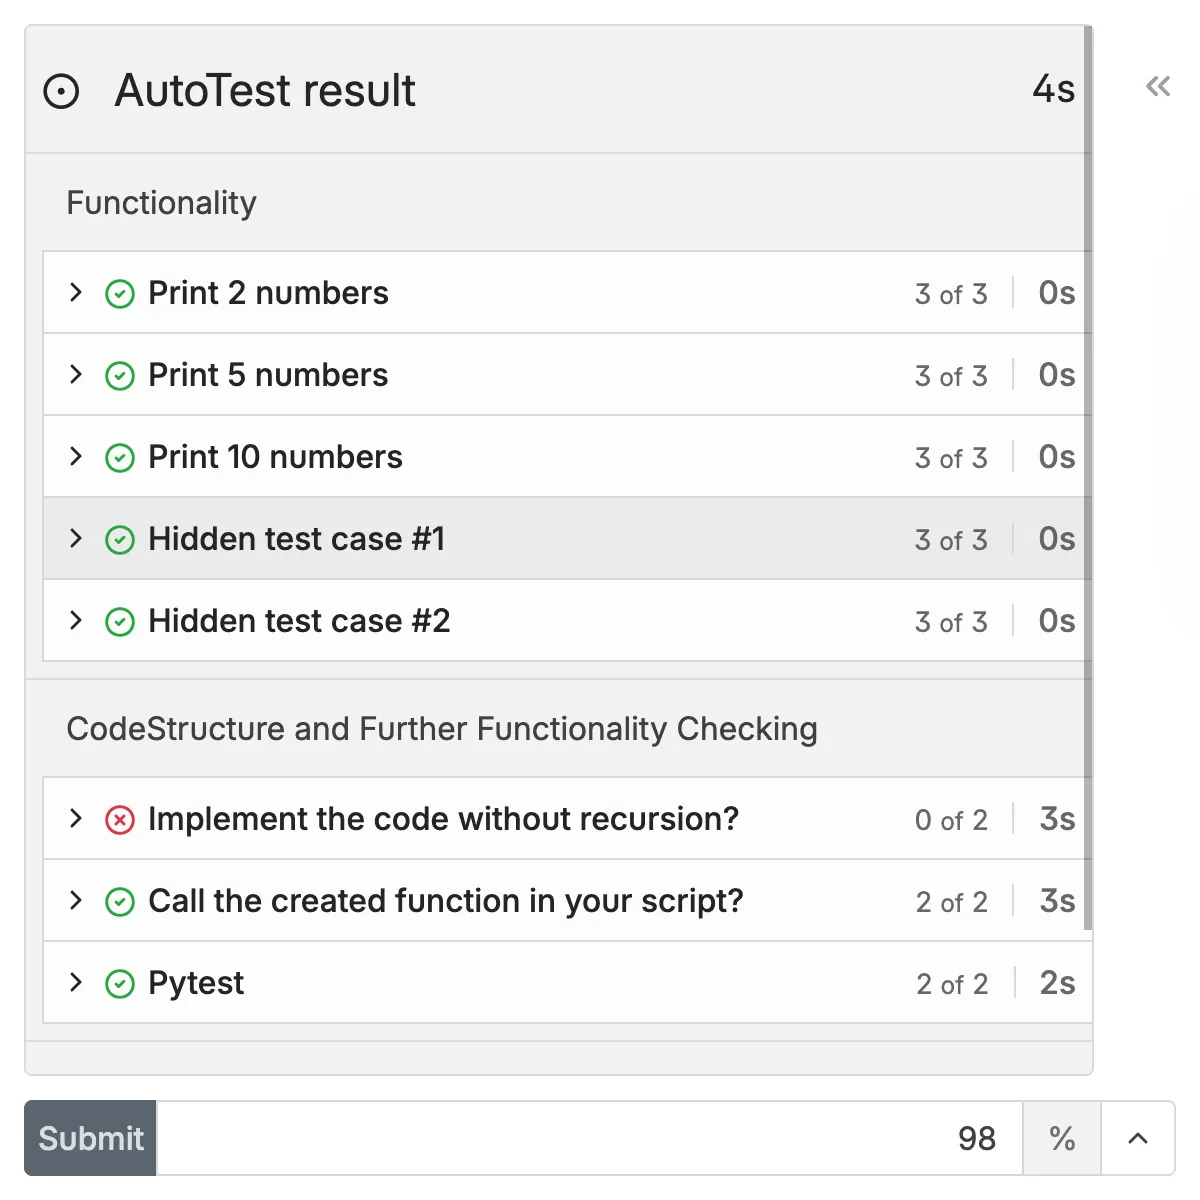
Task: Click green pass icon beside Print 5 numbers
Action: tap(120, 376)
